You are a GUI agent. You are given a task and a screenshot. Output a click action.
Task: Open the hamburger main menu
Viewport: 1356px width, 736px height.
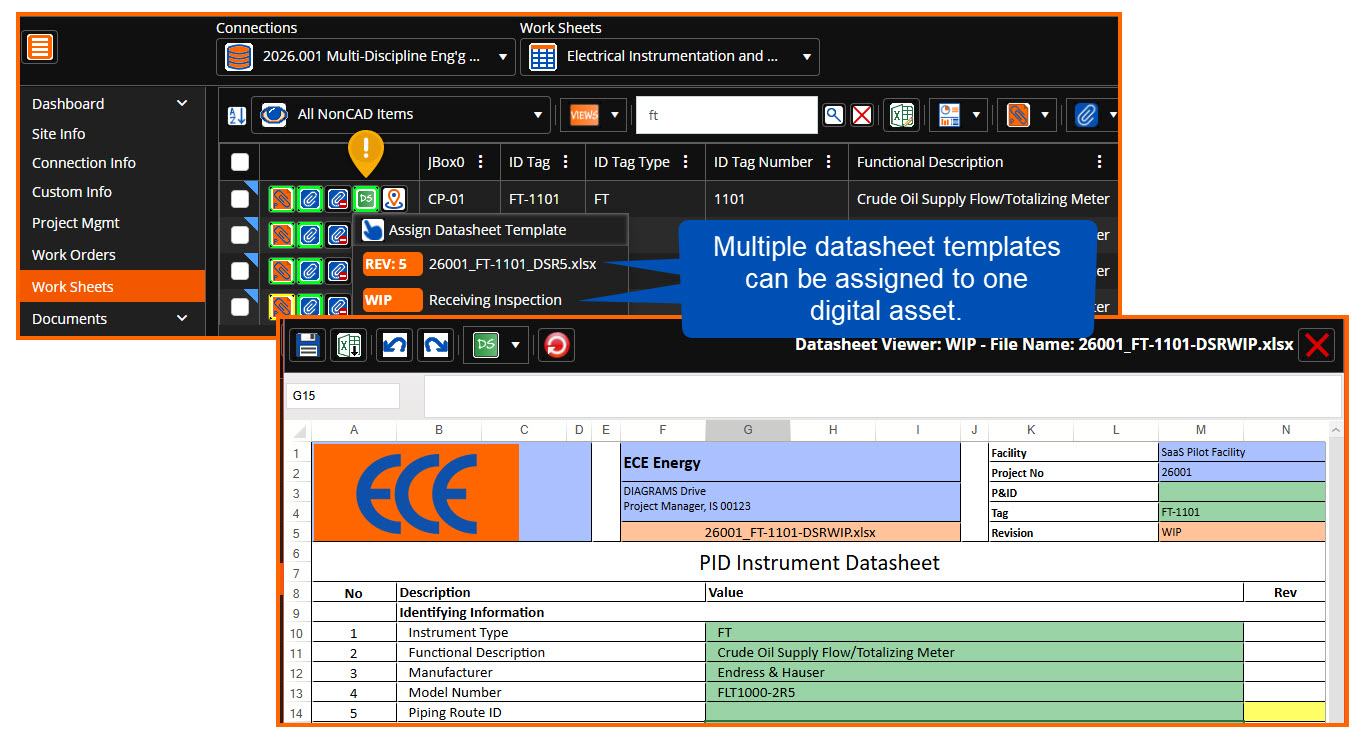[x=40, y=47]
